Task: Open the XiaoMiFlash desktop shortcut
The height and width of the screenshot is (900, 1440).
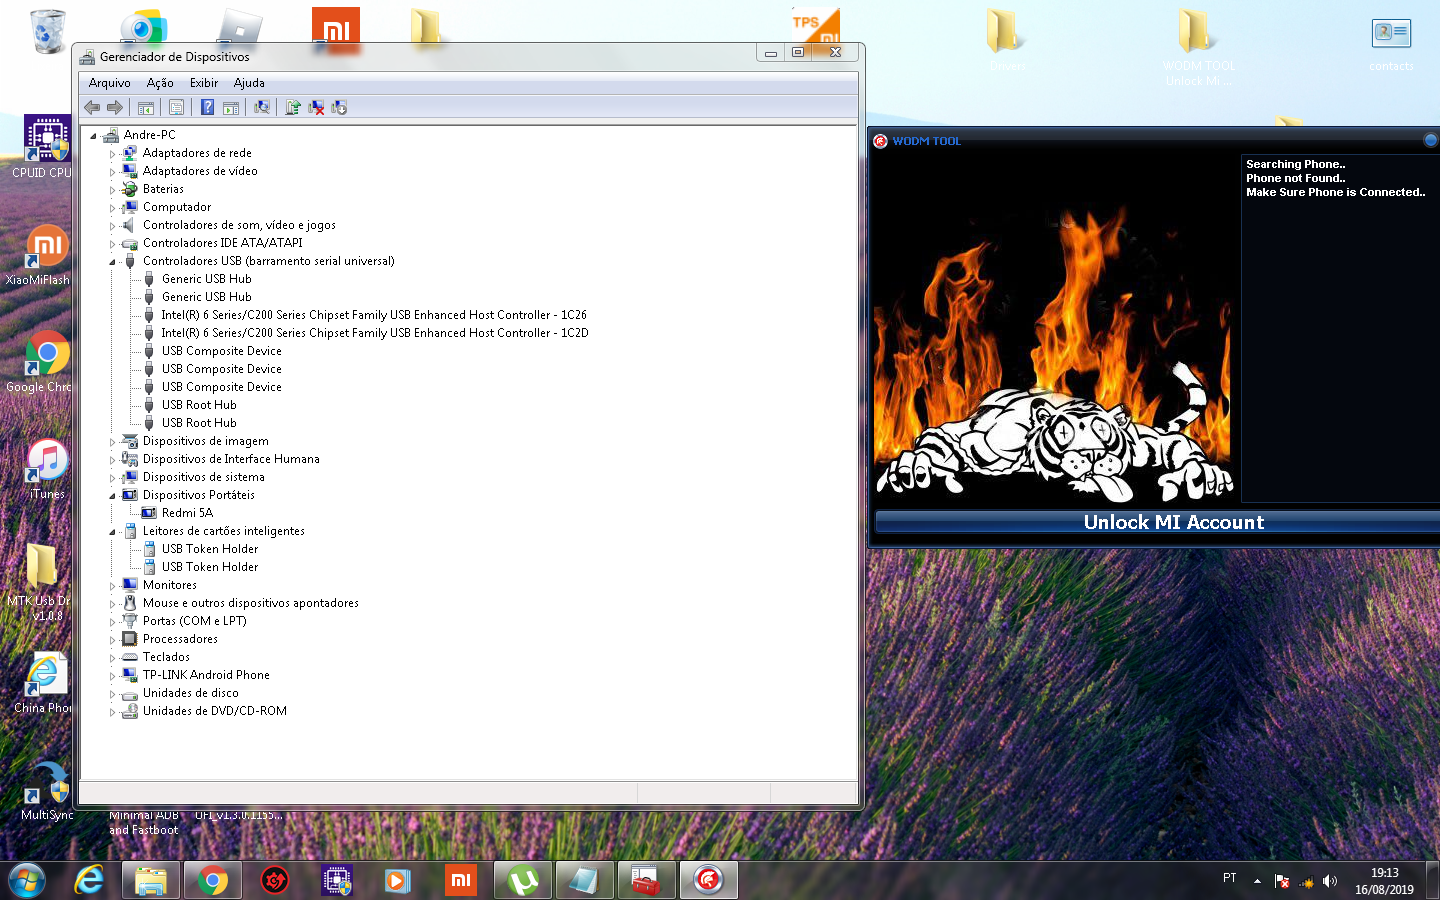Action: point(46,254)
